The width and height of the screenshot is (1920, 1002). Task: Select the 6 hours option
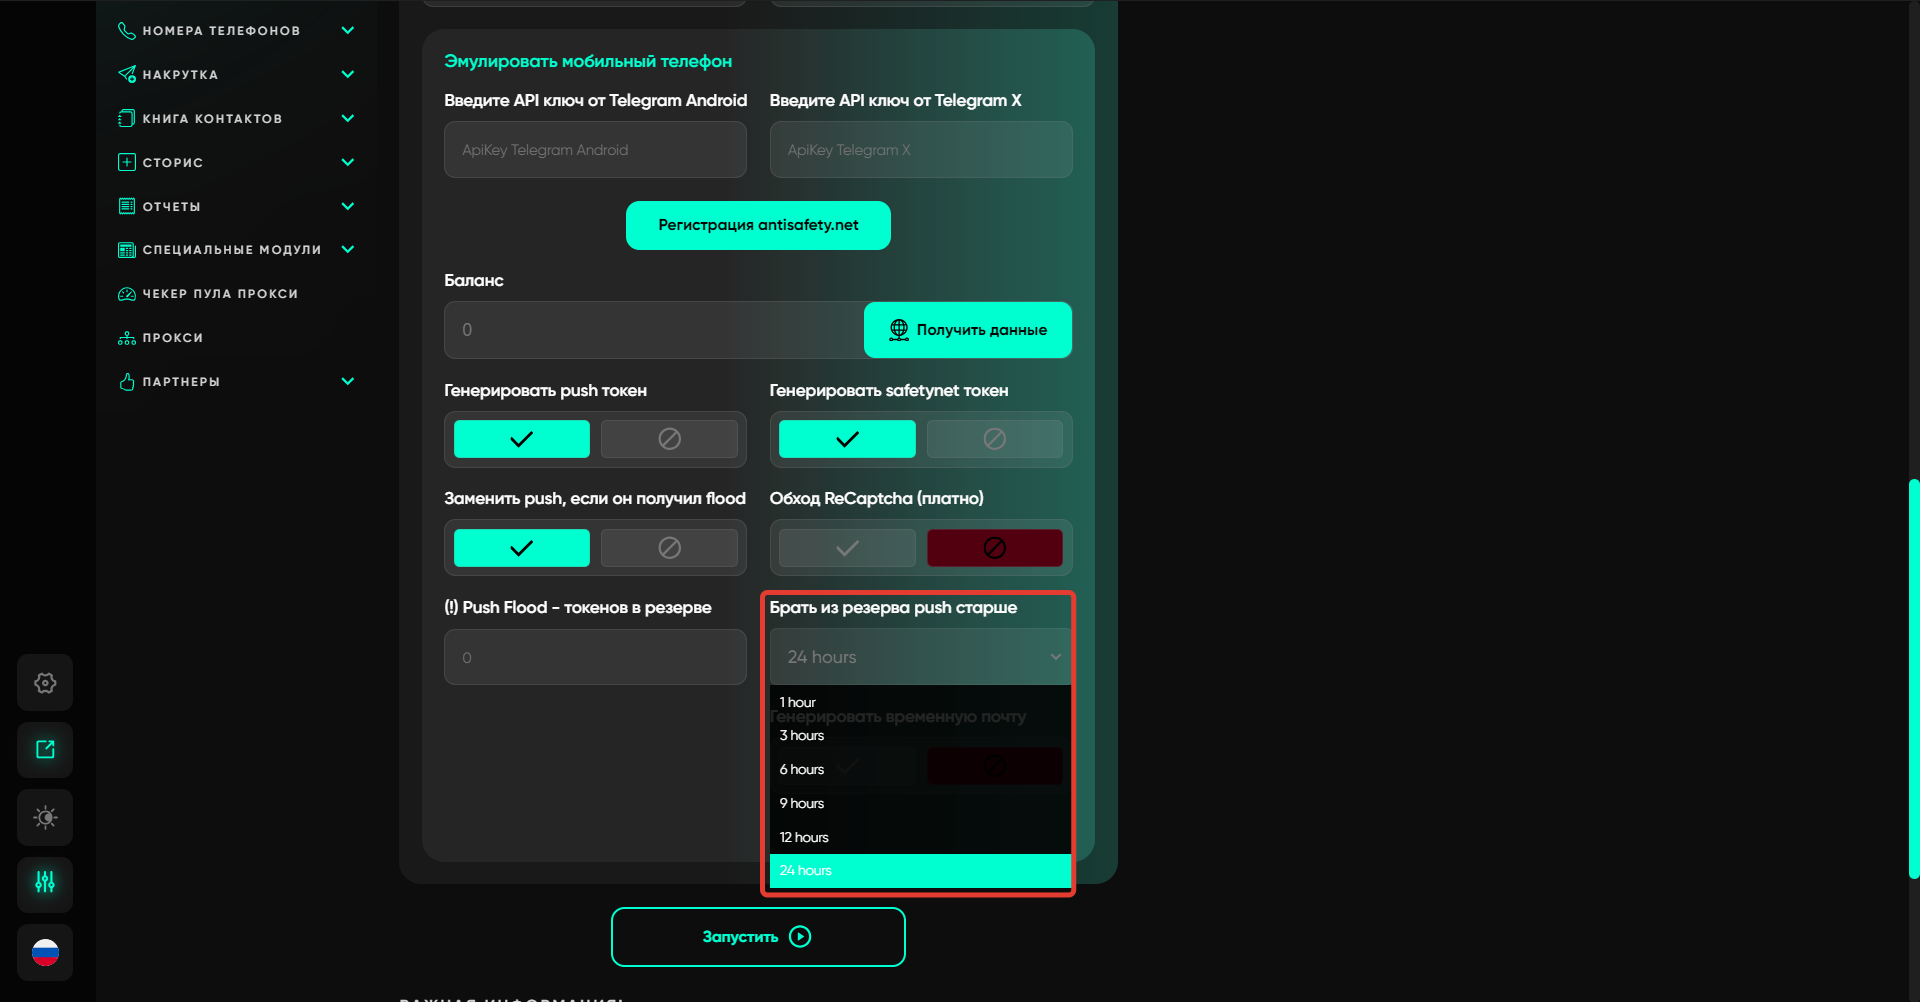coord(802,770)
